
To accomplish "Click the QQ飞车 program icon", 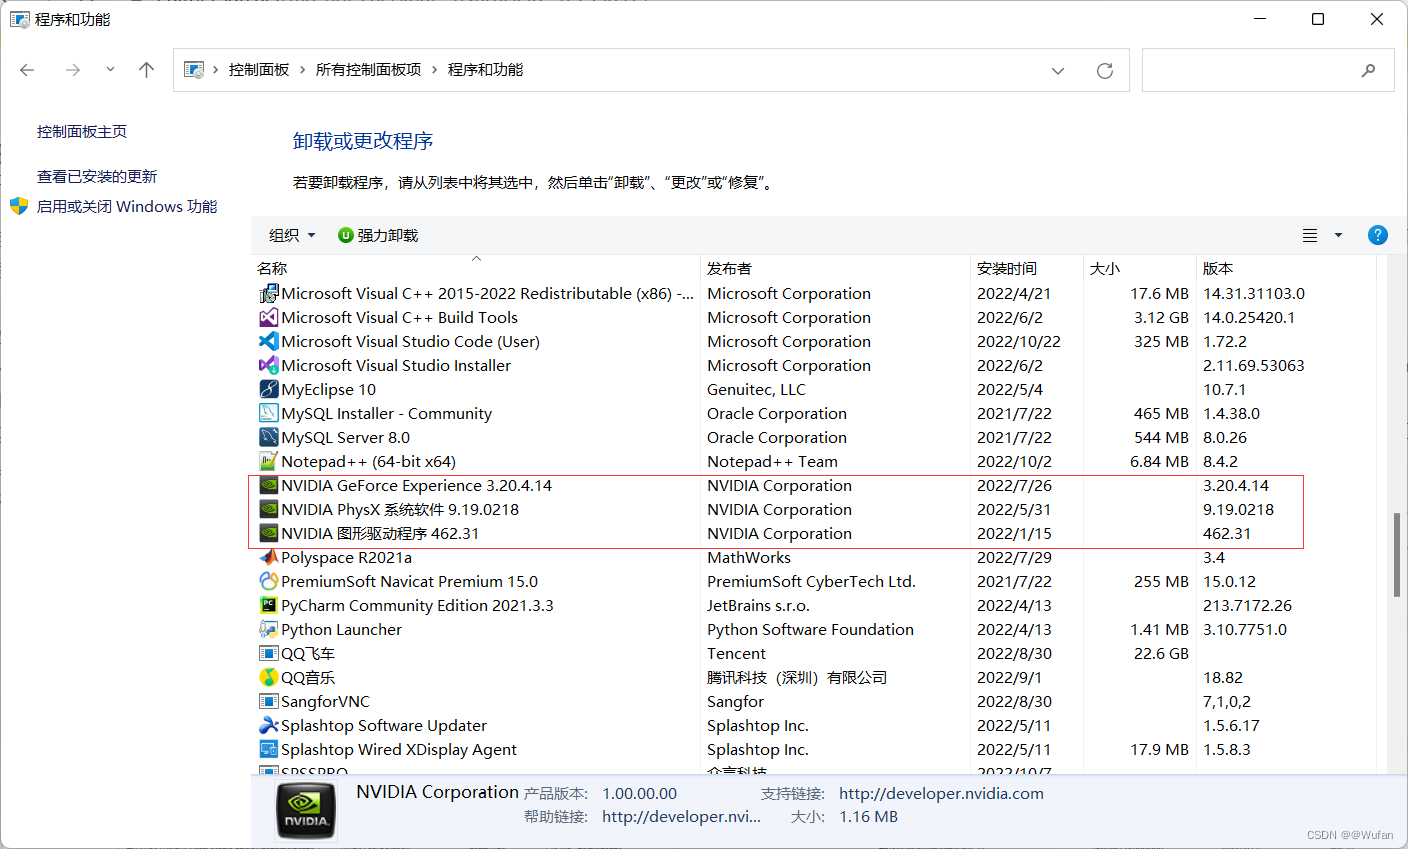I will [268, 654].
